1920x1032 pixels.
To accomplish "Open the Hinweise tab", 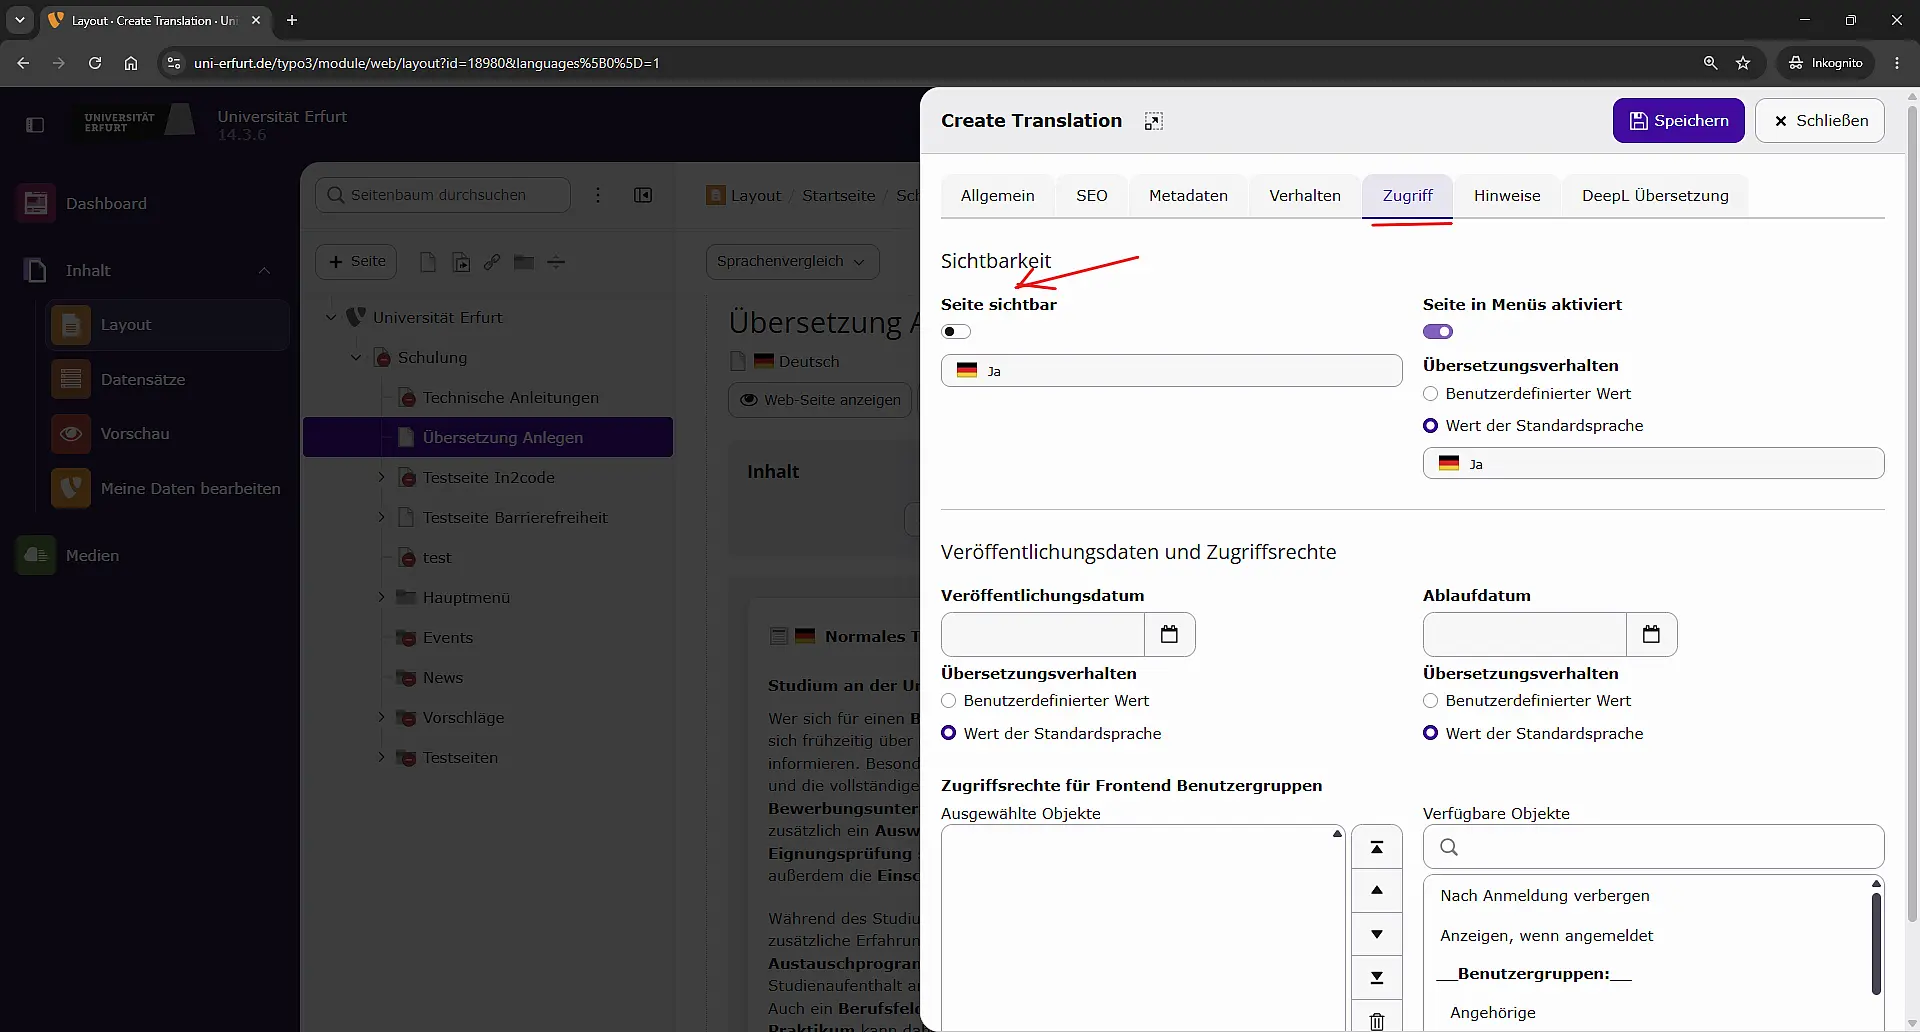I will (x=1506, y=195).
